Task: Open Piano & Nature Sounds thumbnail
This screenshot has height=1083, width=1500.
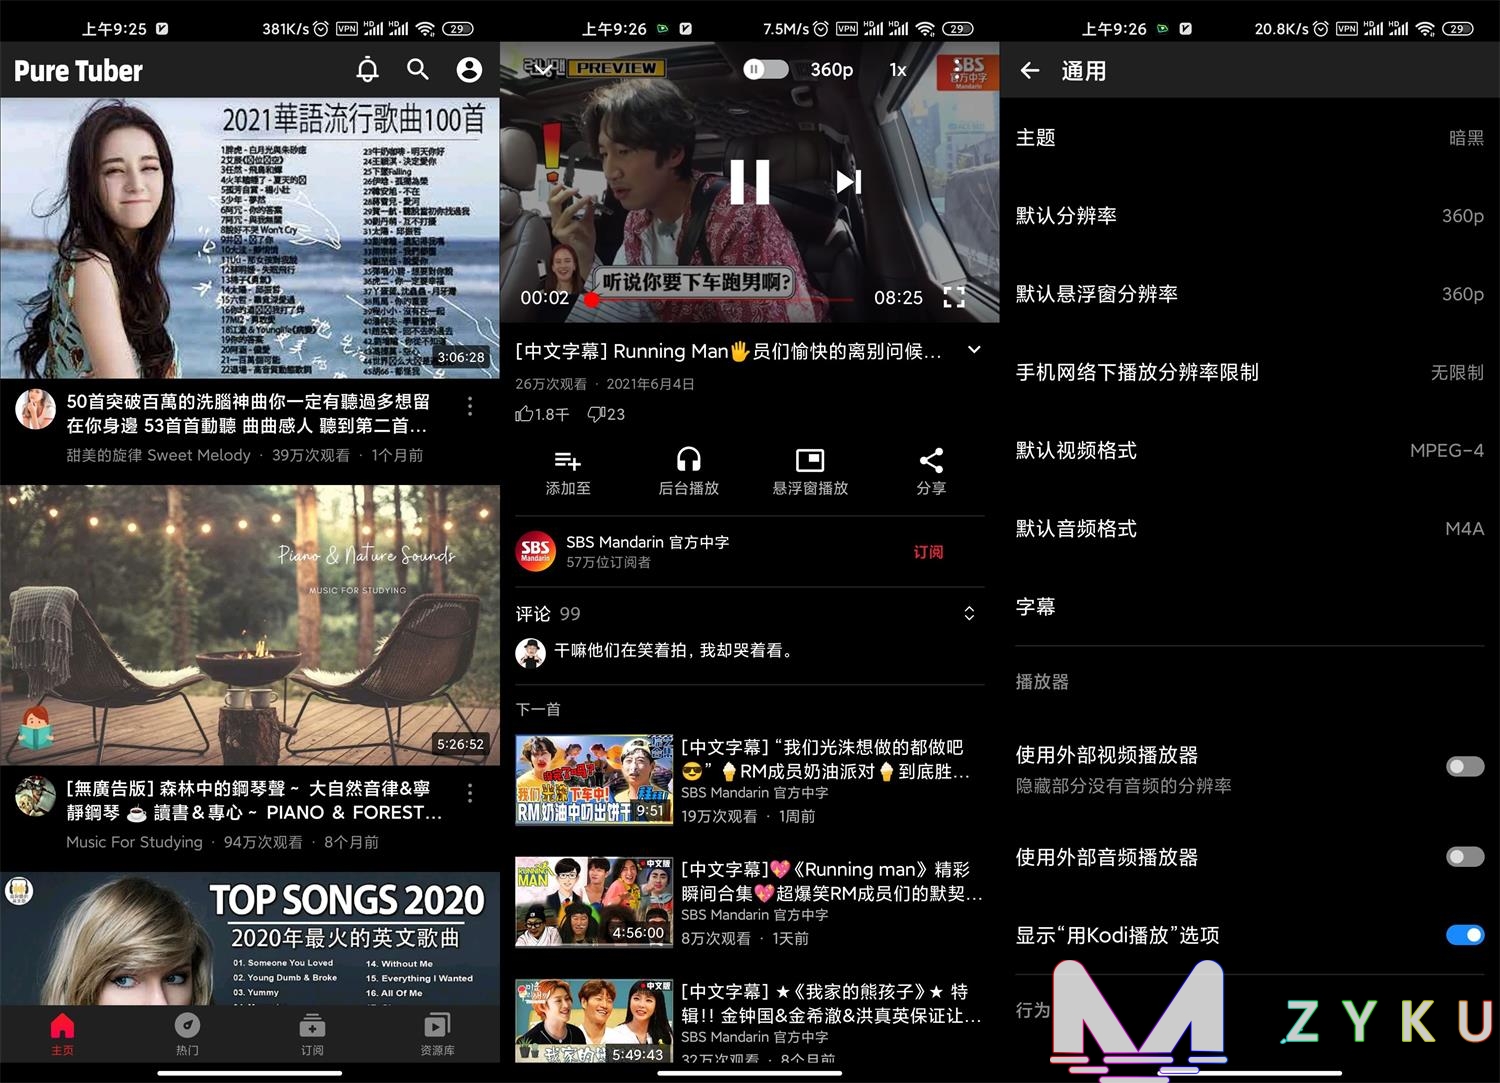Action: [250, 625]
